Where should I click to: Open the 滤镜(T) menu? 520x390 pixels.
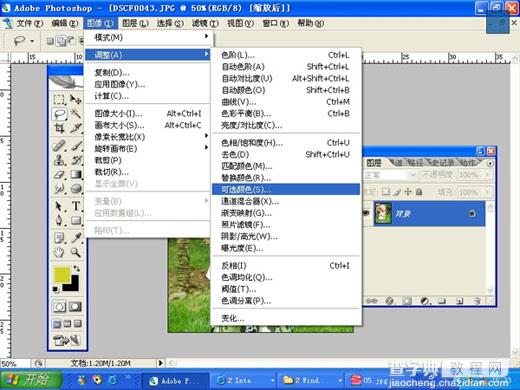click(x=205, y=23)
